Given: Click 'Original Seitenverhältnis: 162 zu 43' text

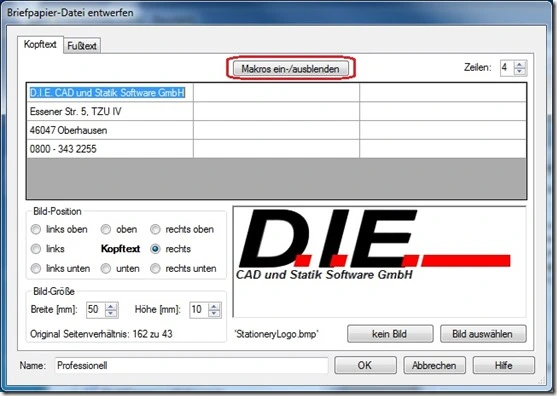Looking at the screenshot, I should coord(101,334).
